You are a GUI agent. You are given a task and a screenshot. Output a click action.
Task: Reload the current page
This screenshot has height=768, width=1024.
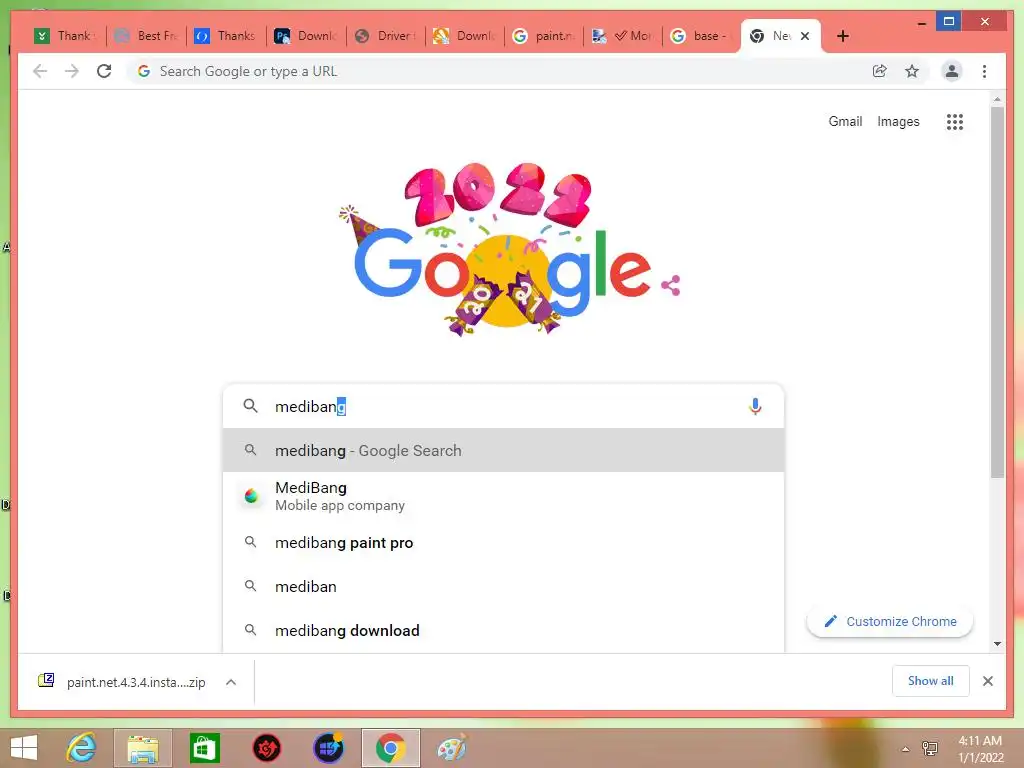(x=104, y=71)
